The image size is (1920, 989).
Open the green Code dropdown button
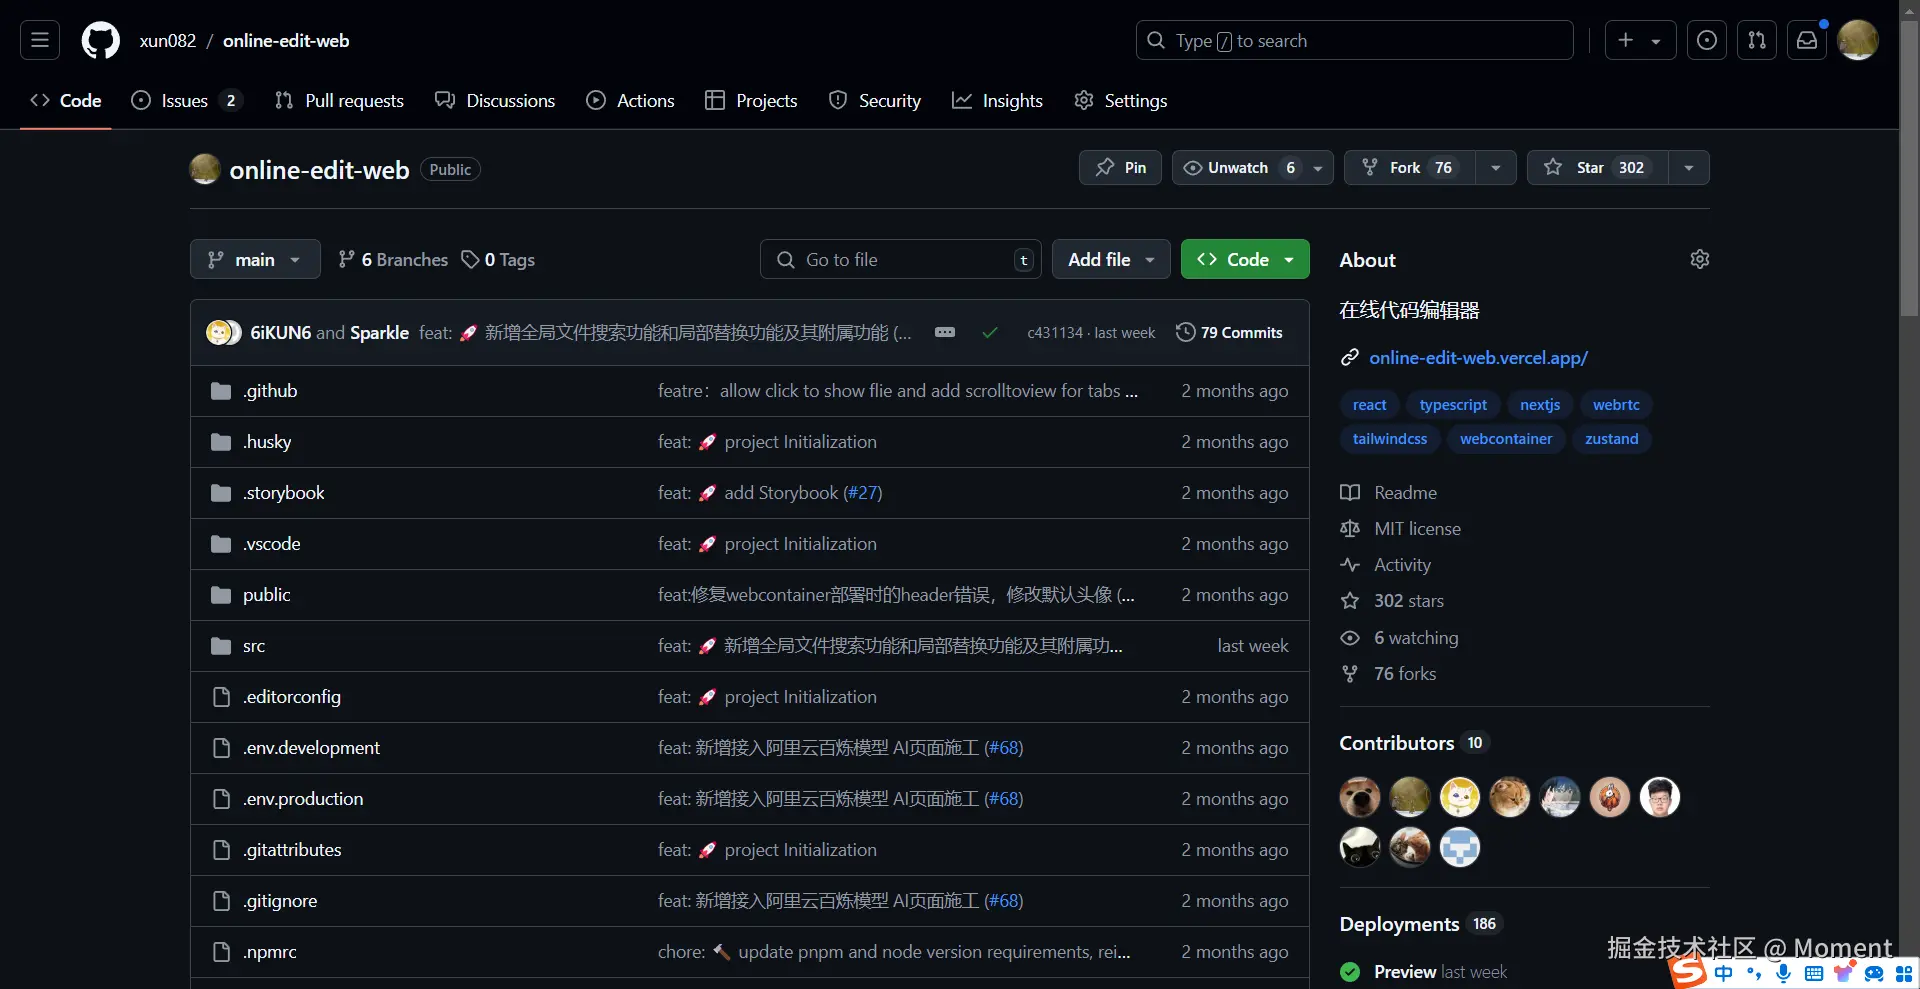click(x=1245, y=259)
